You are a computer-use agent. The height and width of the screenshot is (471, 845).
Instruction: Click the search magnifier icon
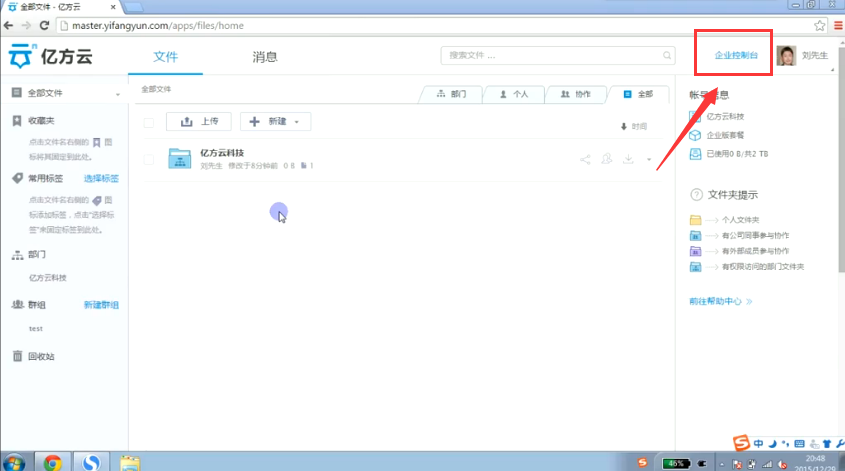tap(667, 56)
